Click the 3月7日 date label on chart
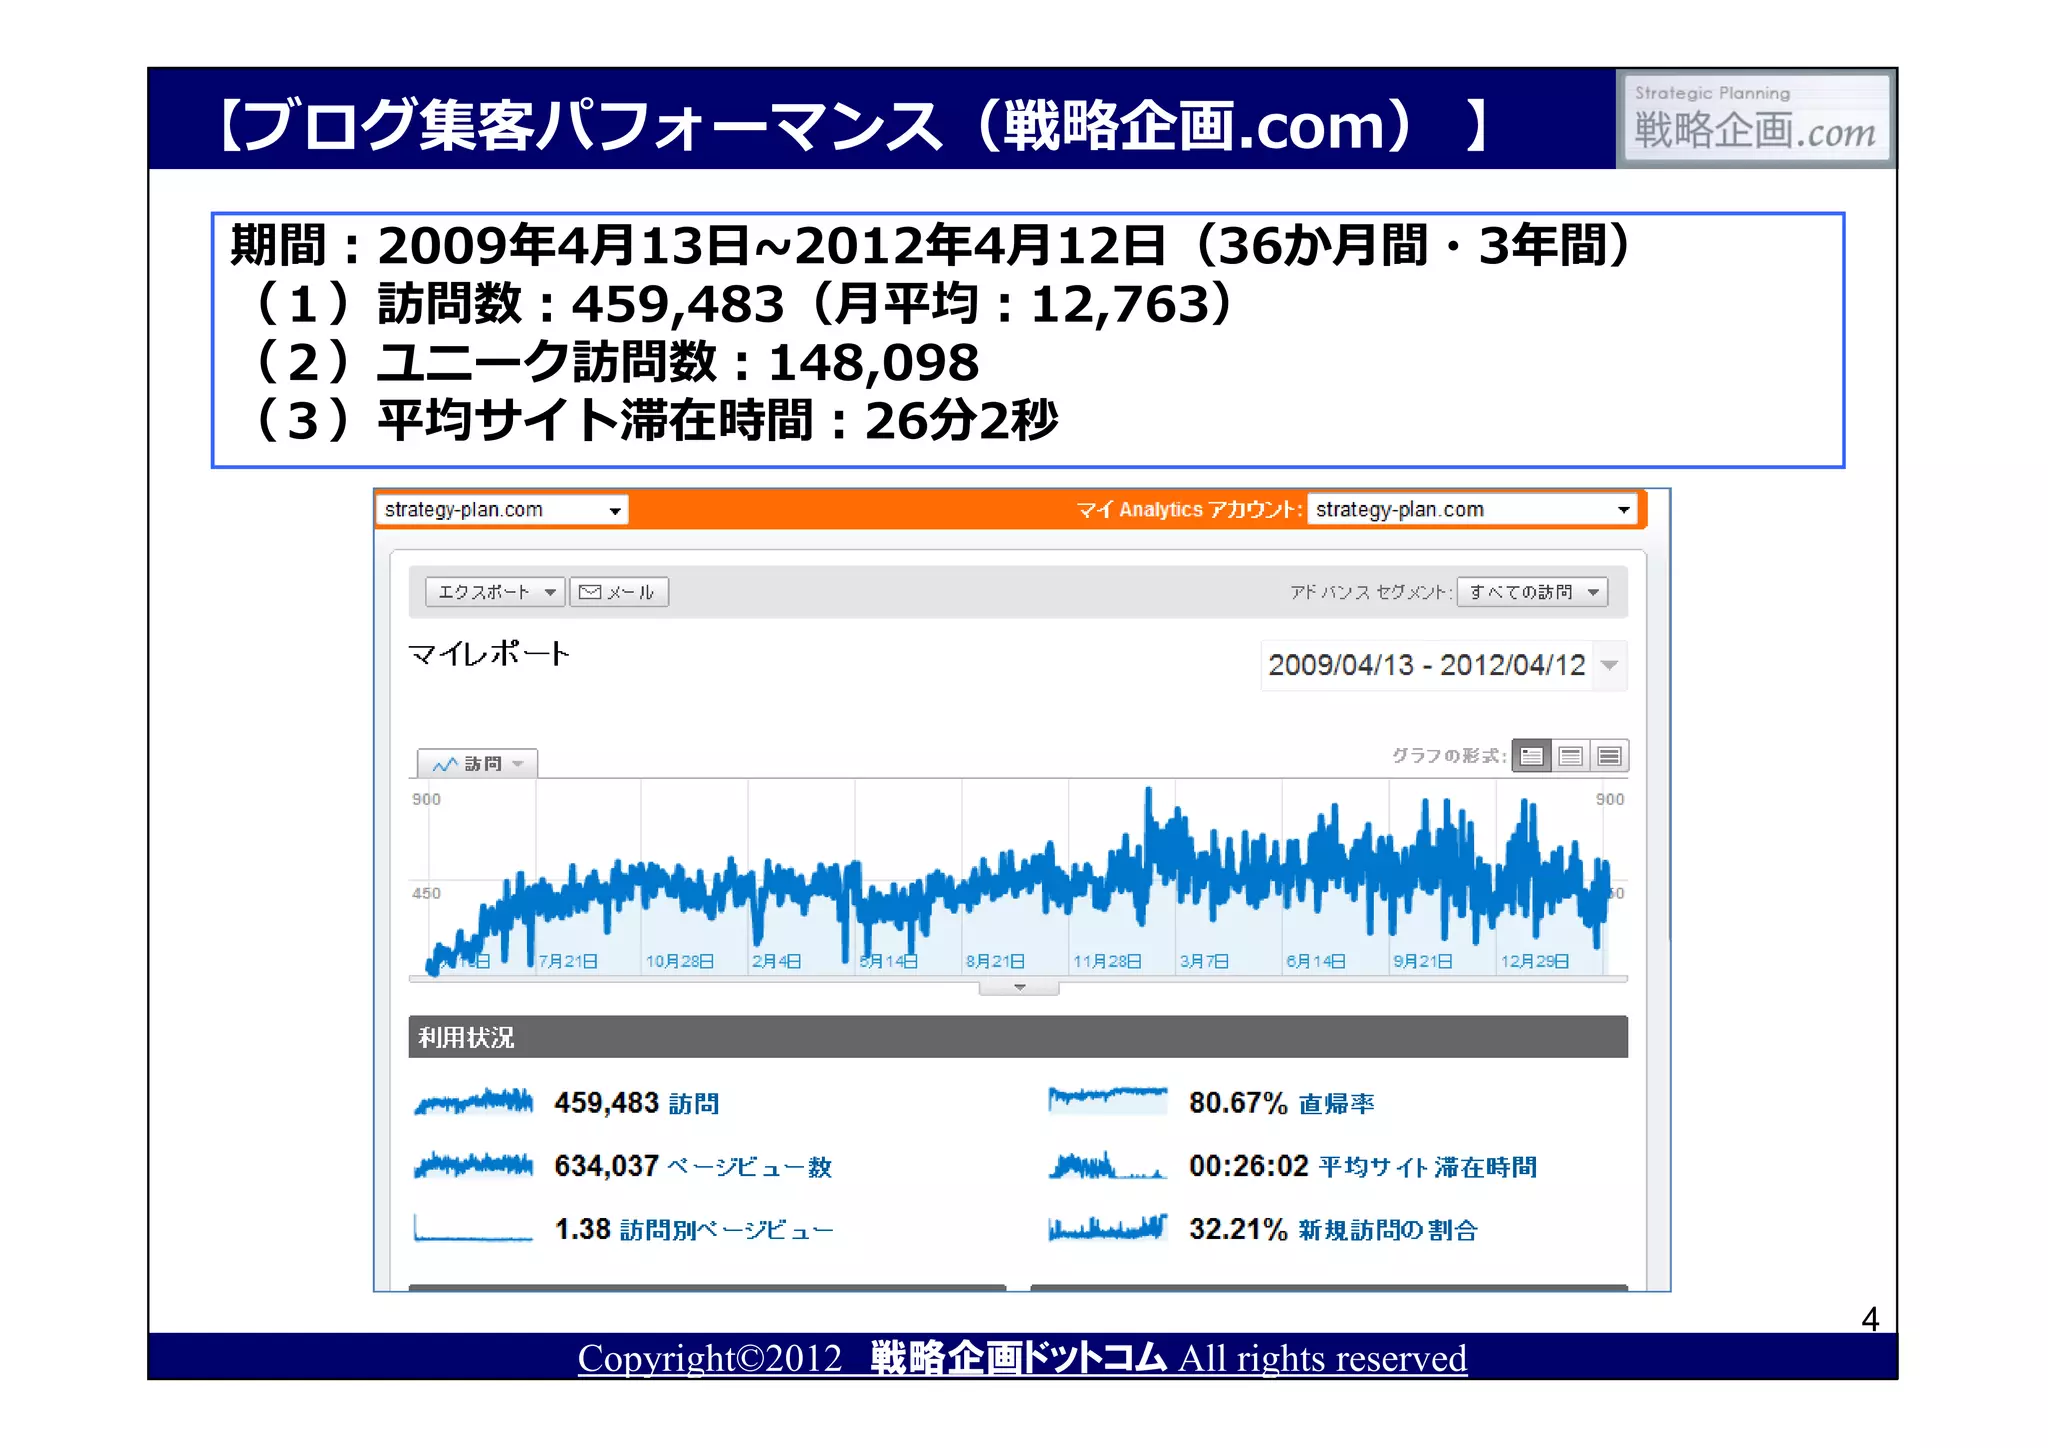The image size is (2048, 1448). coord(1204,961)
